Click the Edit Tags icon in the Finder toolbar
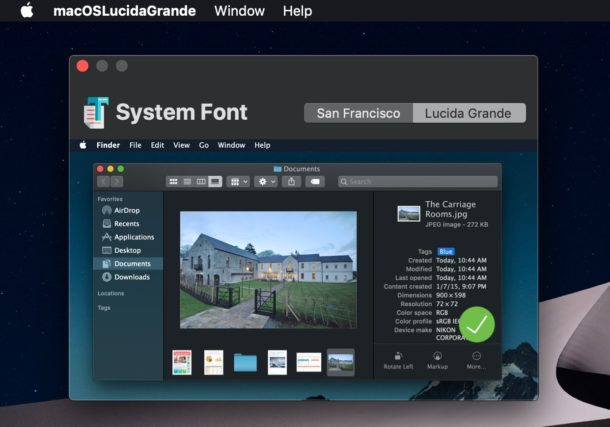The height and width of the screenshot is (427, 610). 315,182
